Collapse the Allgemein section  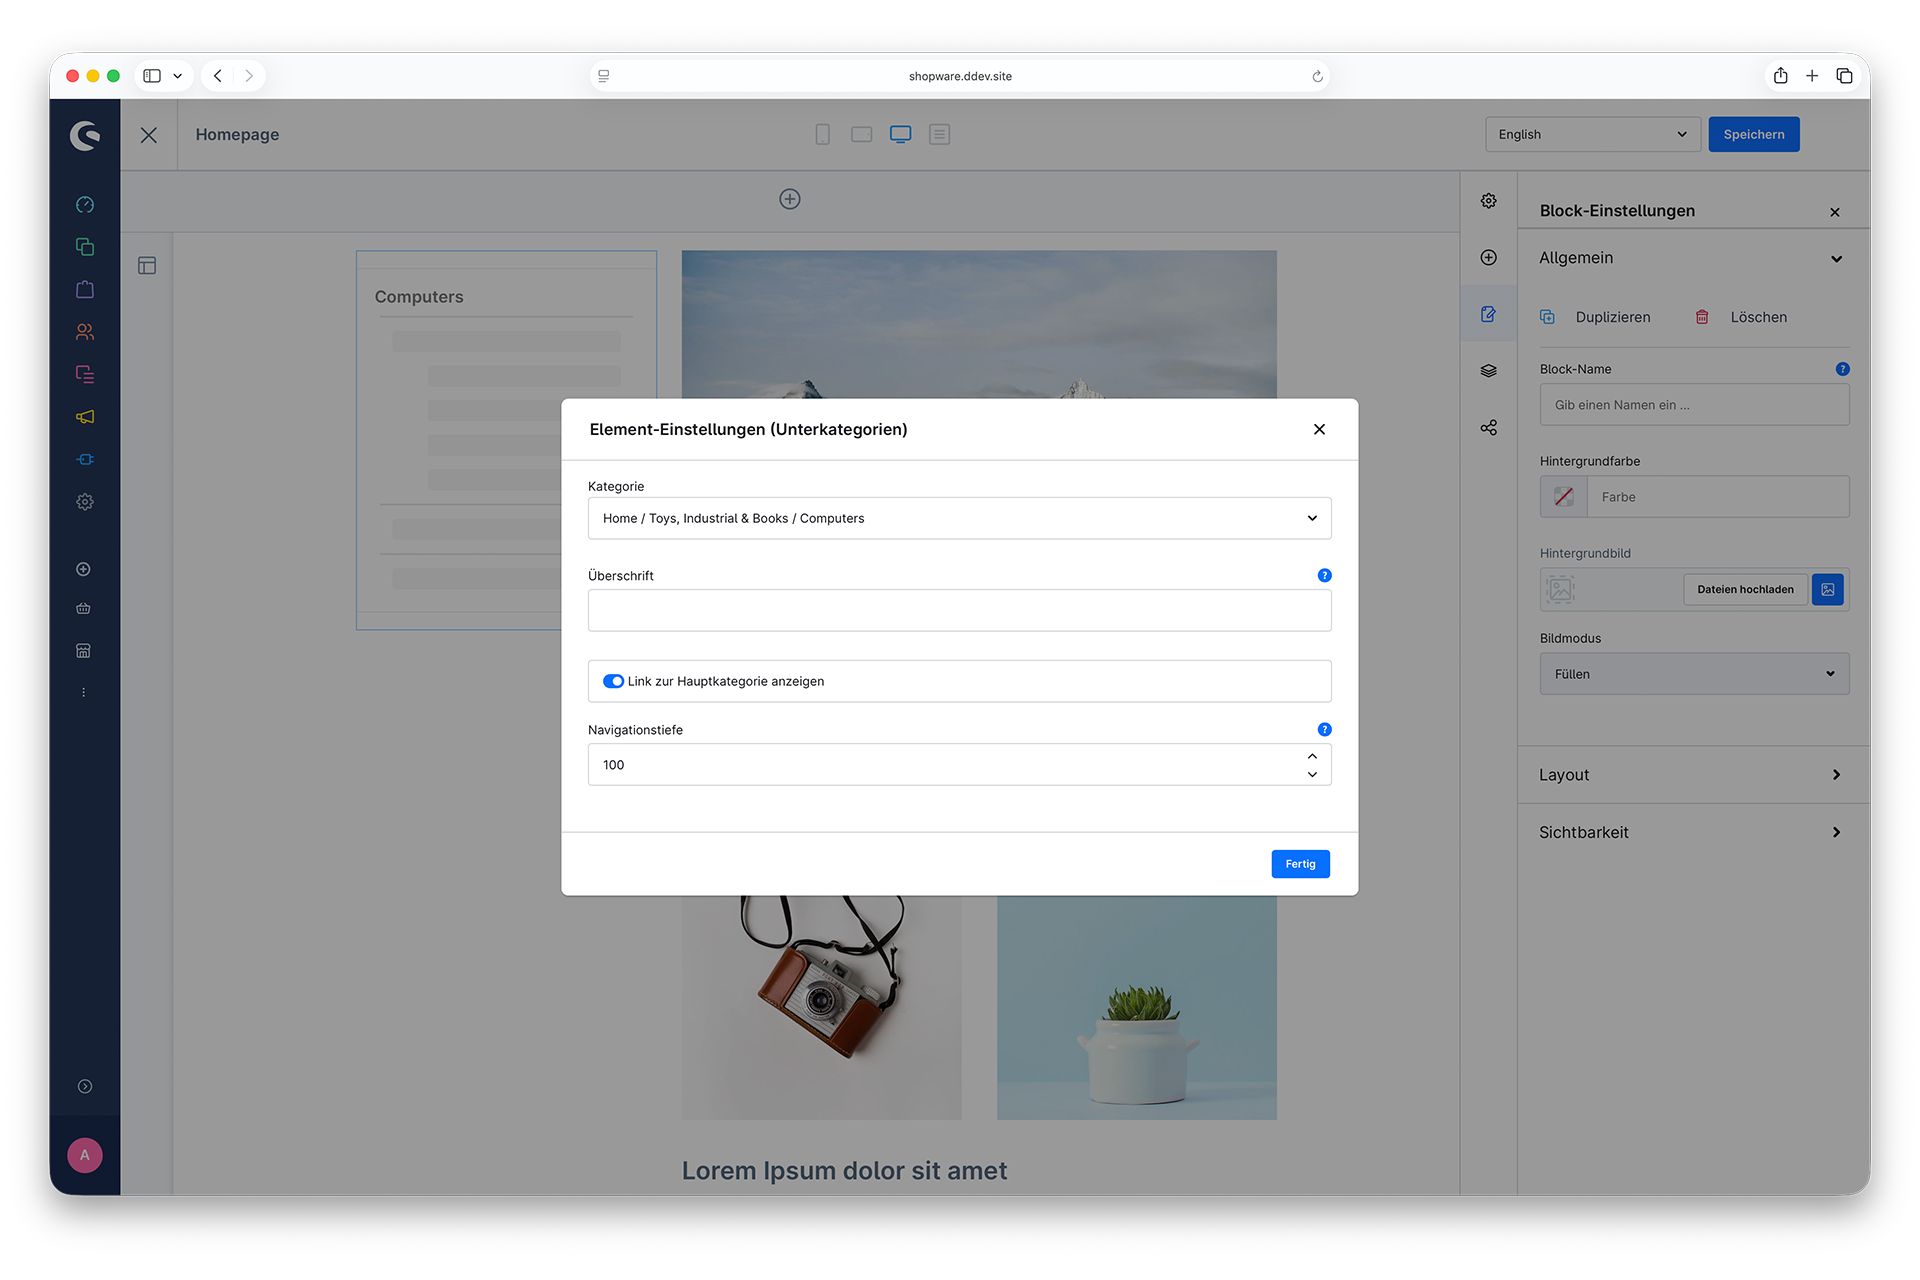coord(1694,258)
